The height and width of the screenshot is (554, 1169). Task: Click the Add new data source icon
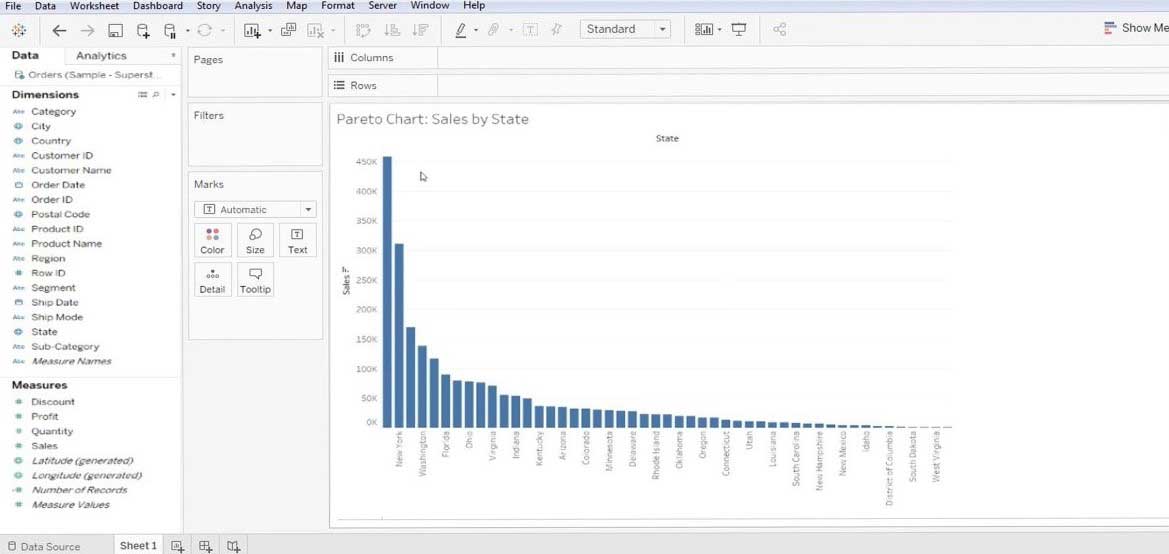pyautogui.click(x=143, y=30)
